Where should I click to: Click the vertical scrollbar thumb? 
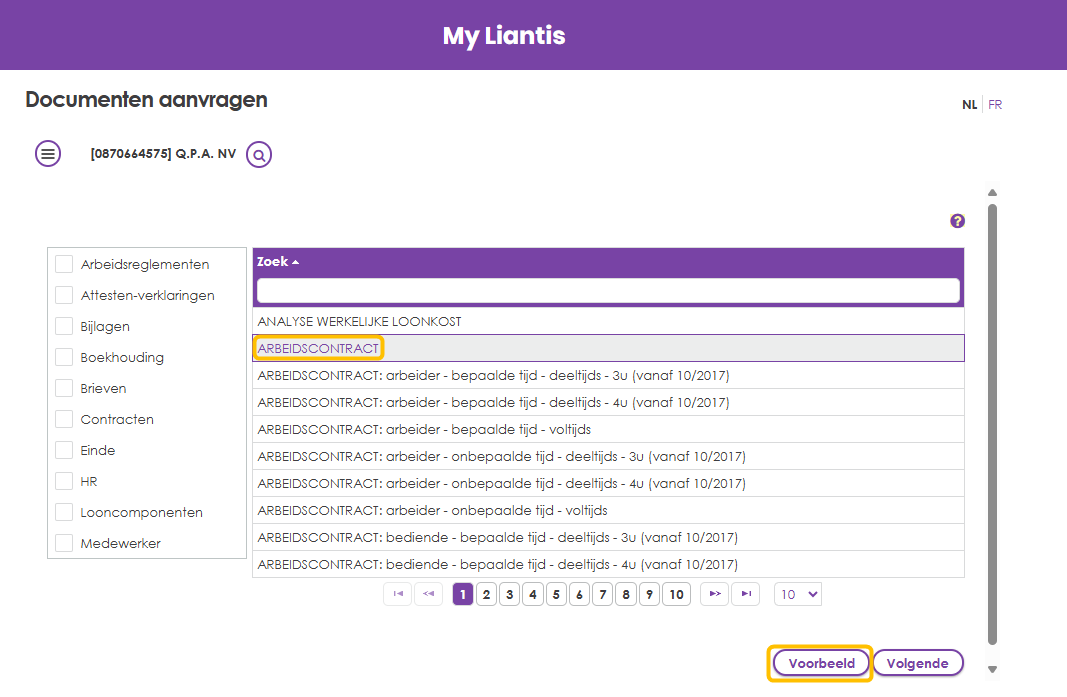992,424
